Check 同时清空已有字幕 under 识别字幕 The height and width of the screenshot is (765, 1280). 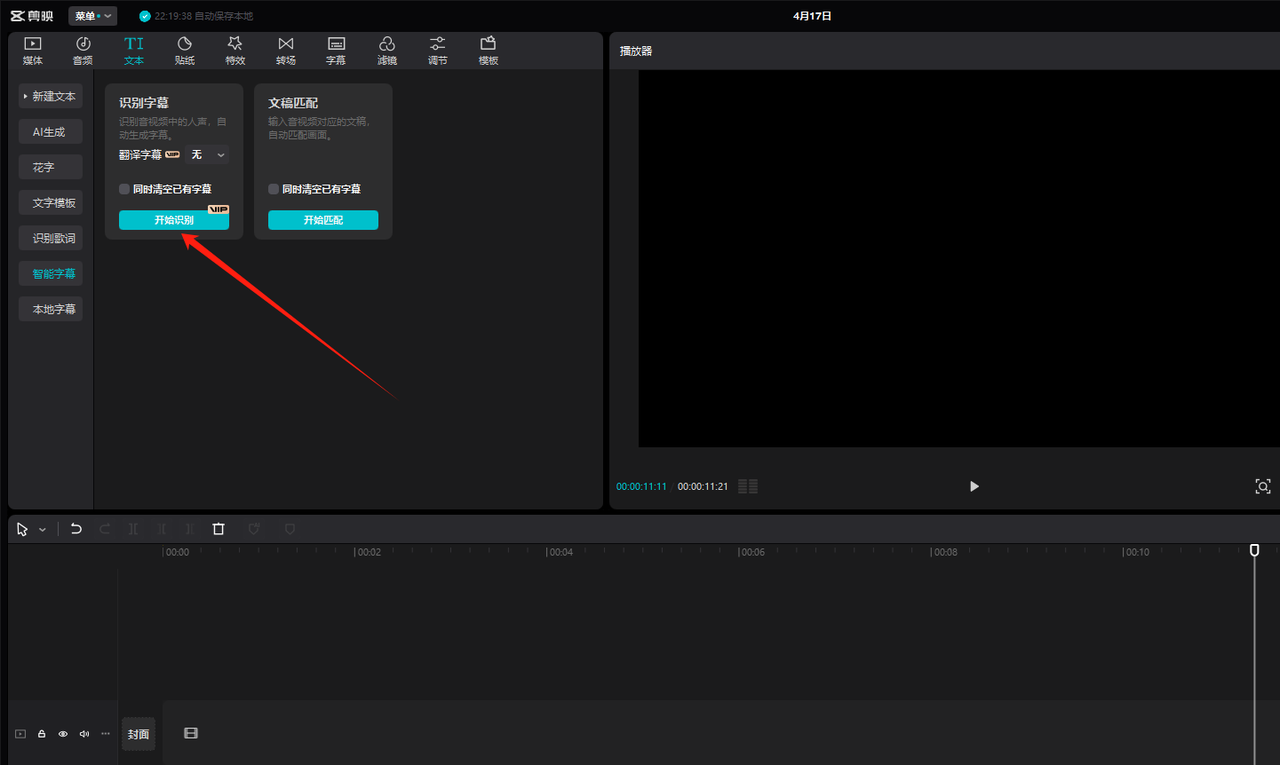click(x=124, y=189)
